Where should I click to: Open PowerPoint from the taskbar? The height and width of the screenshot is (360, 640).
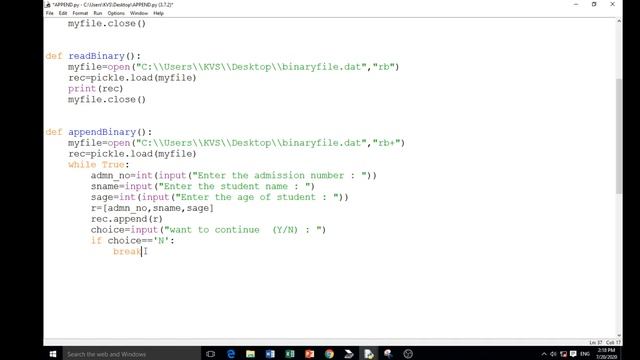[x=309, y=354]
